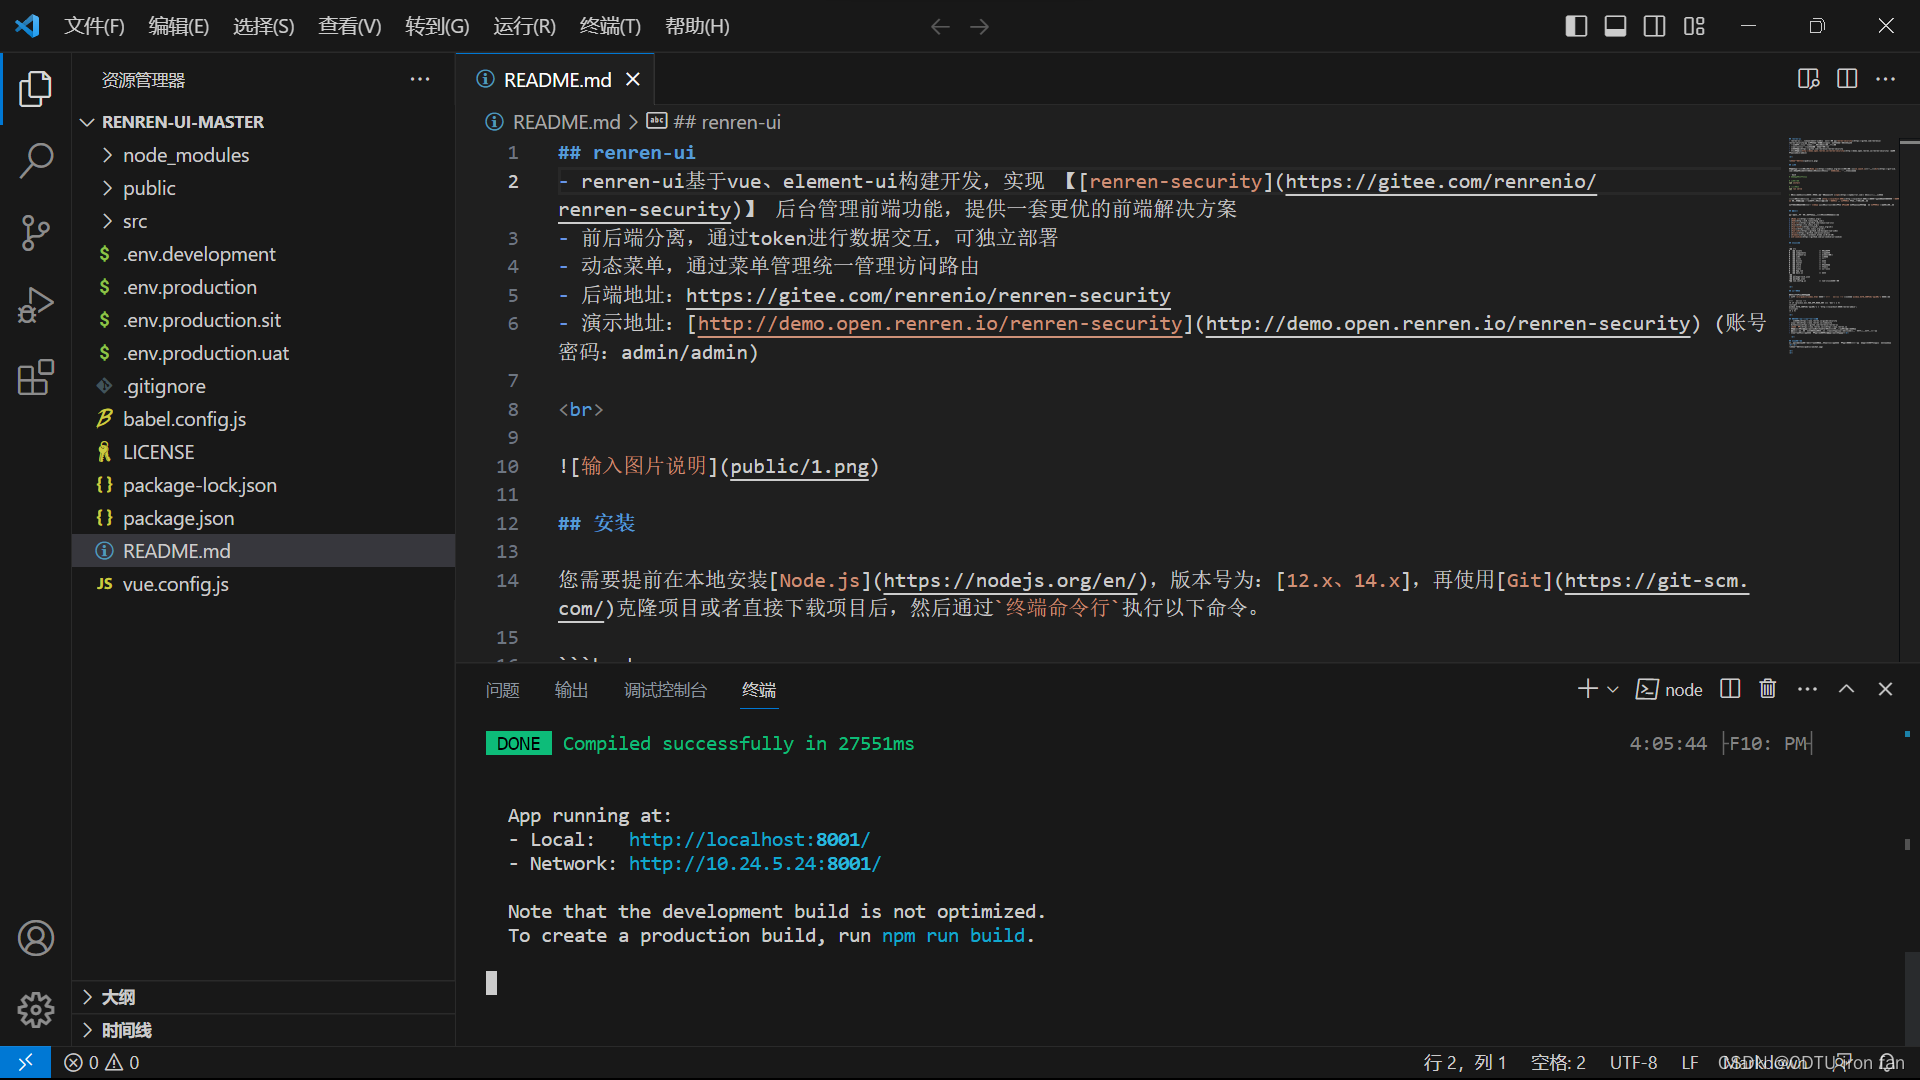
Task: Open the Search view in the activity bar
Action: (36, 160)
